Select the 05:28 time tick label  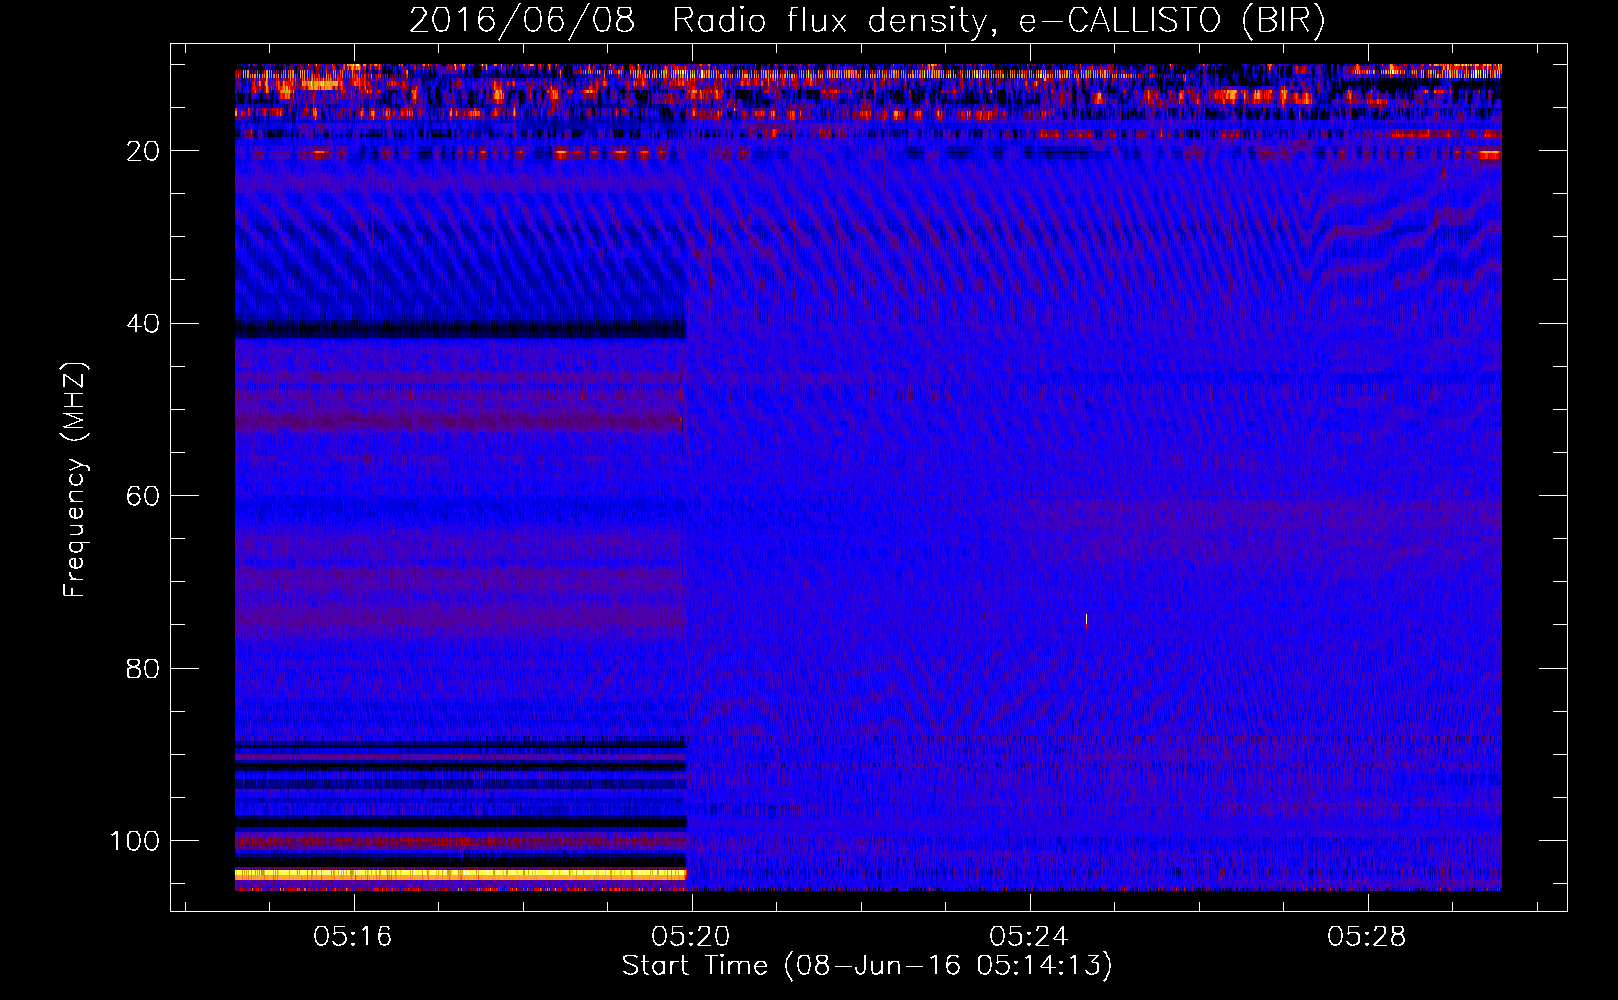[x=1366, y=937]
